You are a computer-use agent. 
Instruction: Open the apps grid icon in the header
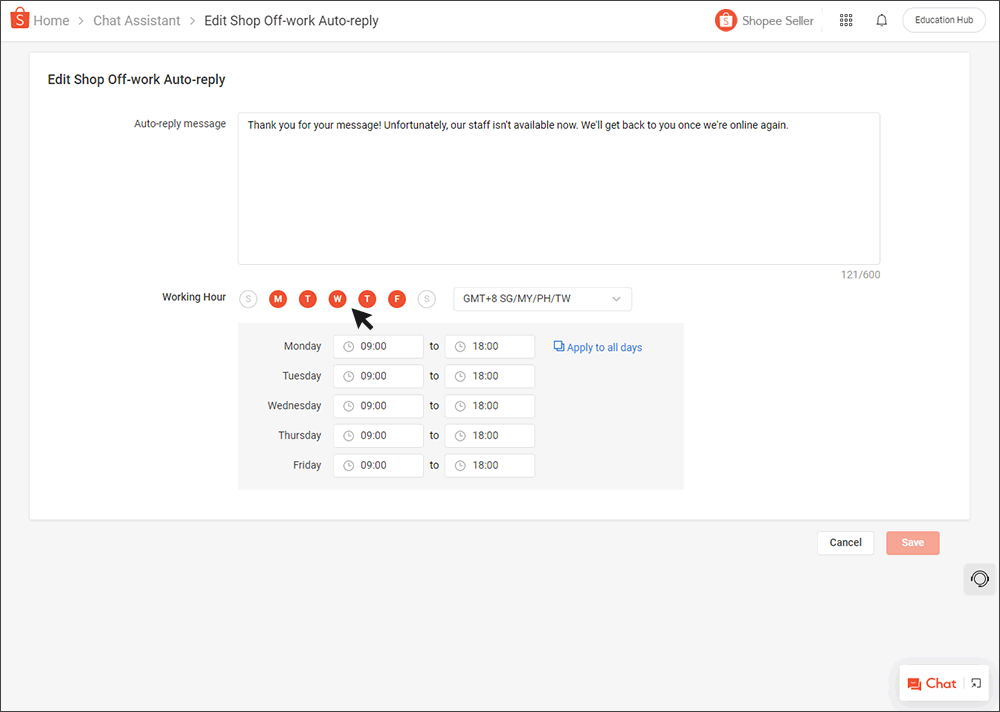pyautogui.click(x=845, y=20)
